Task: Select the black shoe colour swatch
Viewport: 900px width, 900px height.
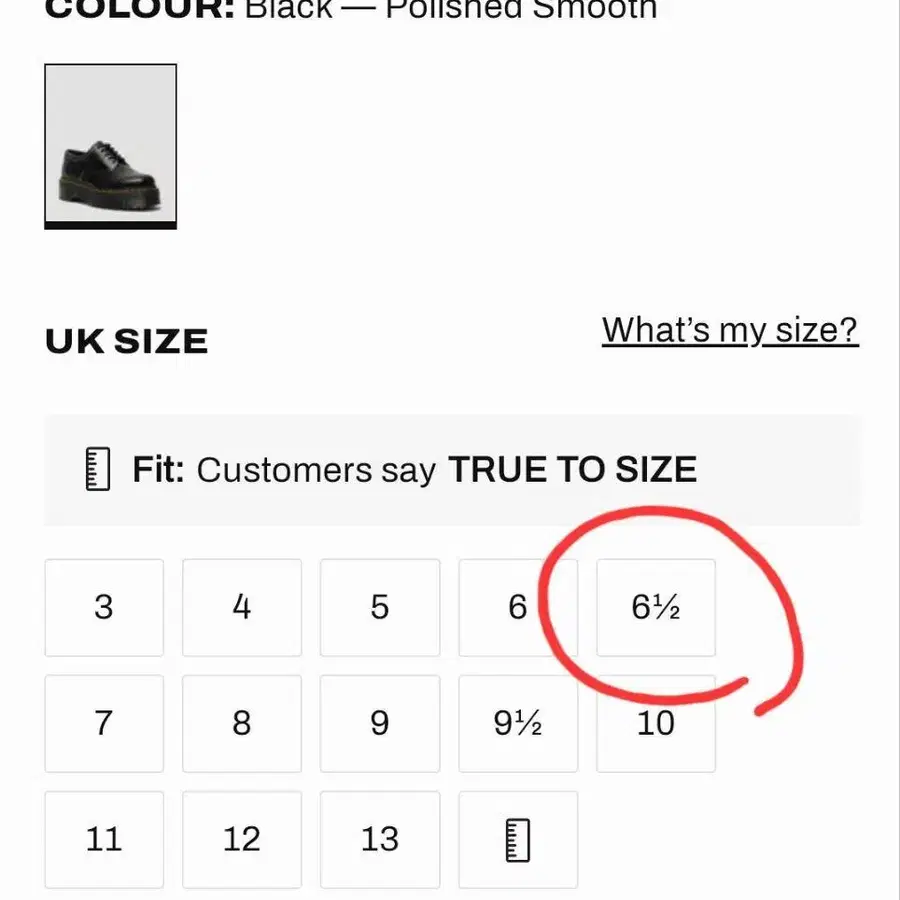Action: click(110, 146)
